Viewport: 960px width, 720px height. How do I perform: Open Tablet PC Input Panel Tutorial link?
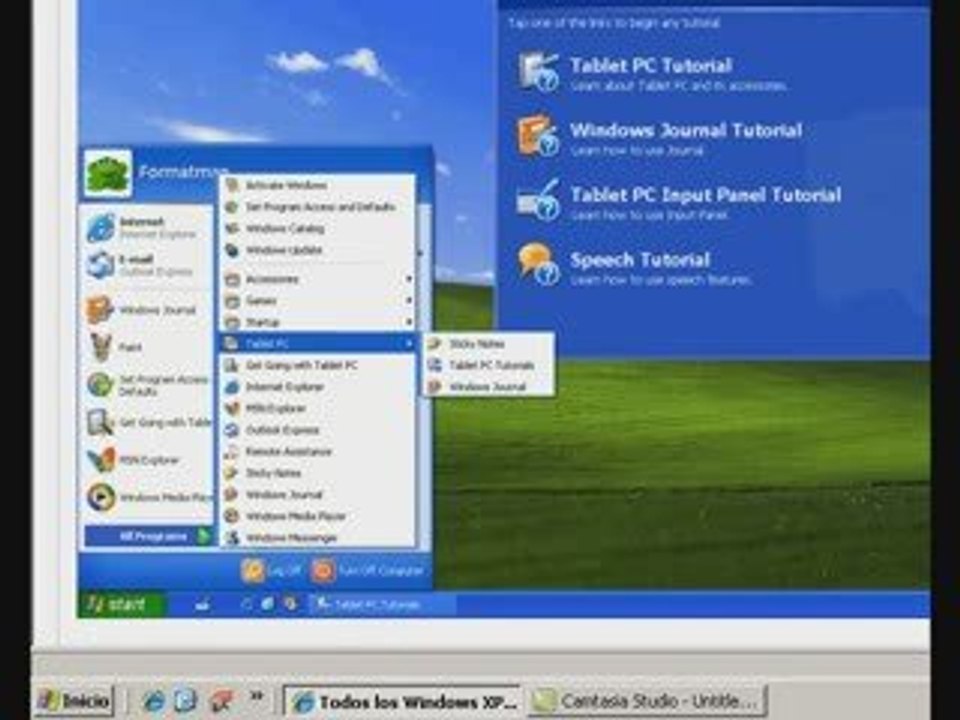pos(705,195)
